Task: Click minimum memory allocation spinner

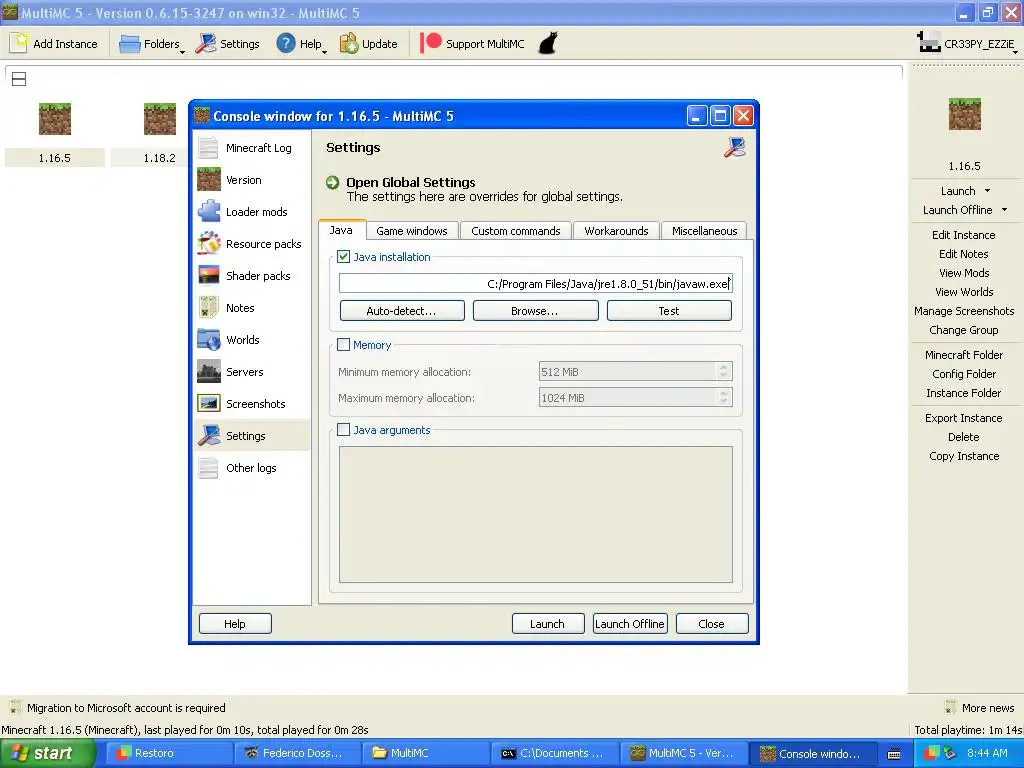Action: 723,372
